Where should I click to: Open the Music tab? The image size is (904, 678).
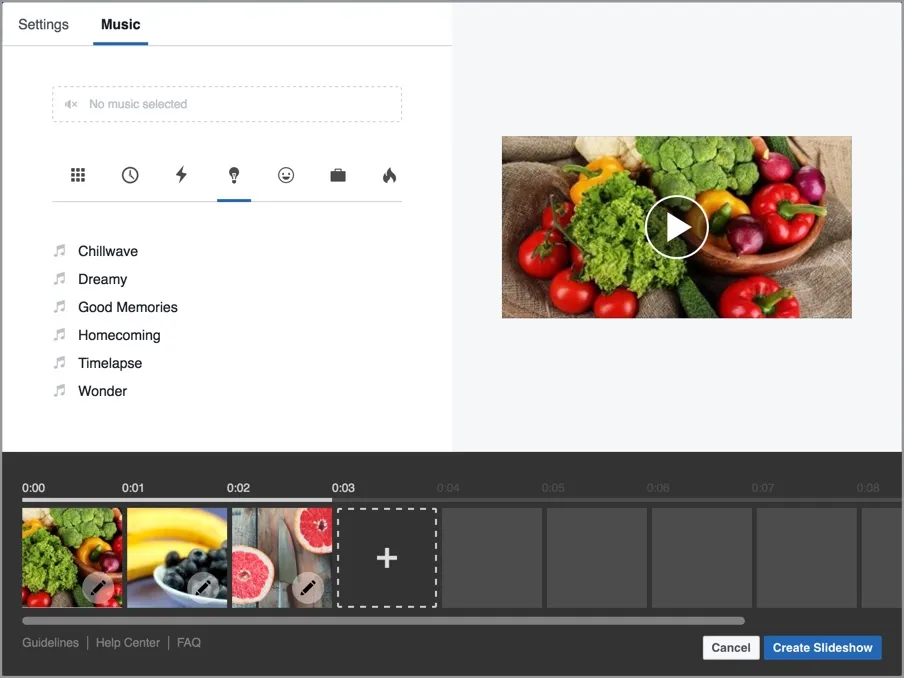(121, 24)
